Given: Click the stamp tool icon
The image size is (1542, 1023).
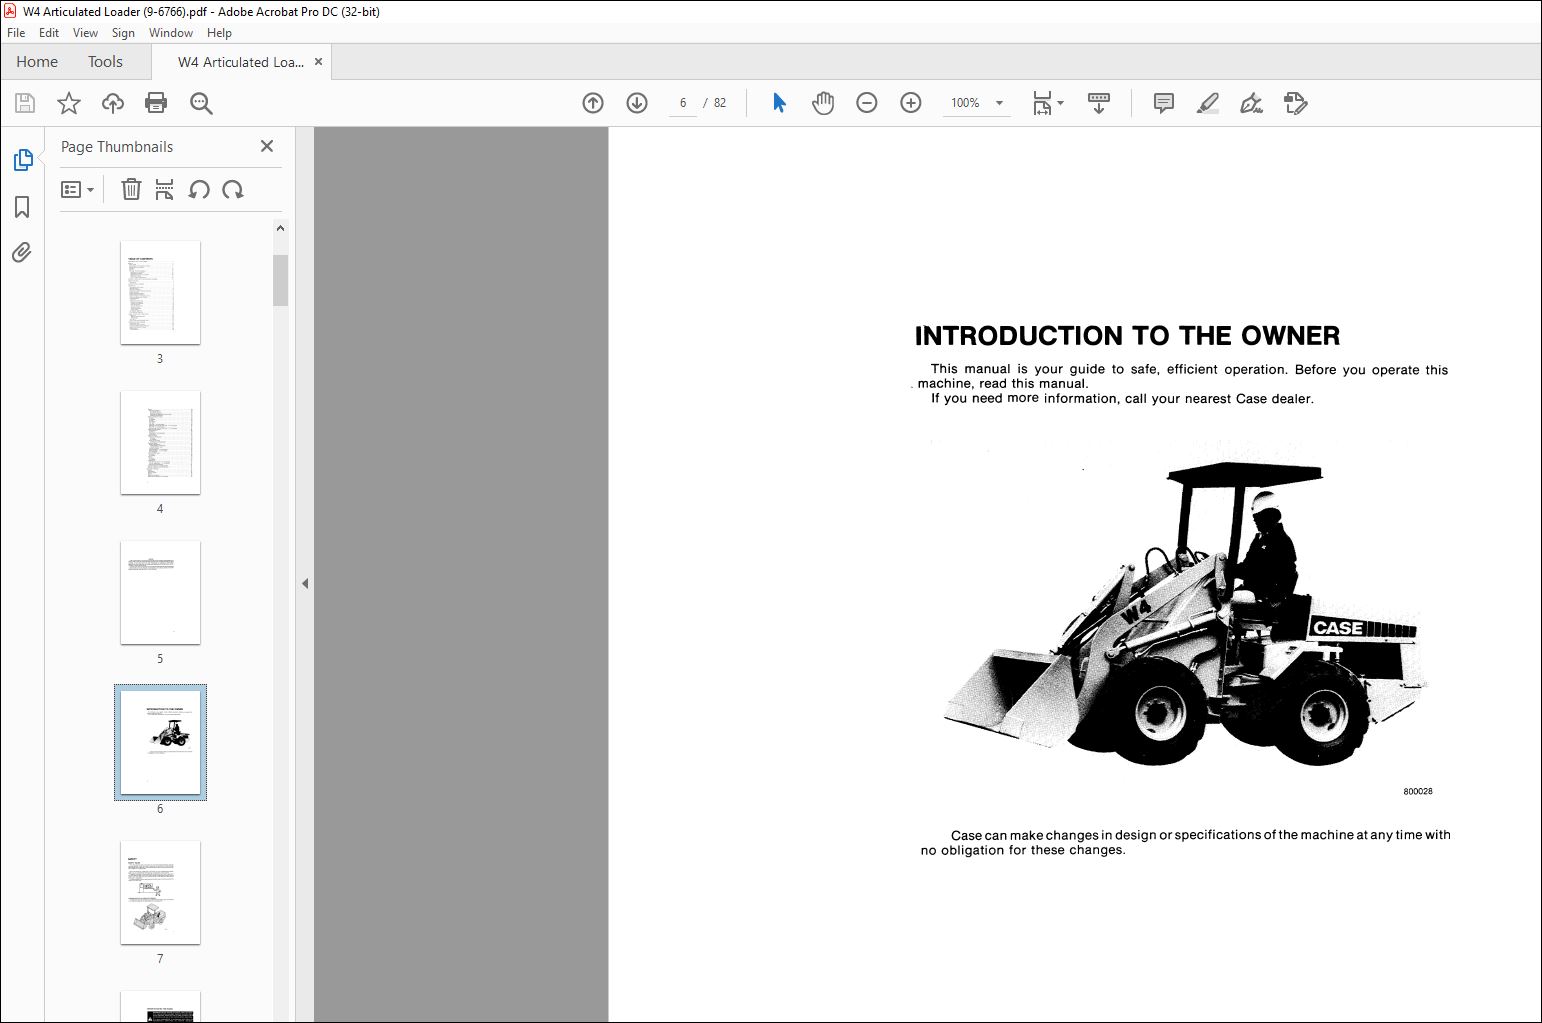Looking at the screenshot, I should (1295, 103).
